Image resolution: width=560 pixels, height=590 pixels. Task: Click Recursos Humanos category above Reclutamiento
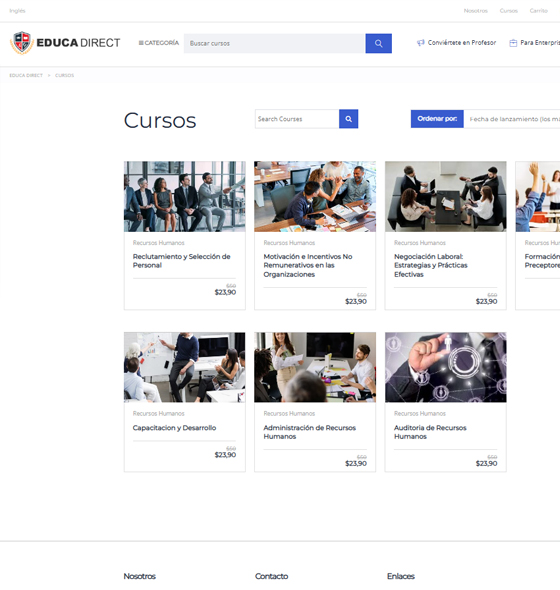pos(158,243)
